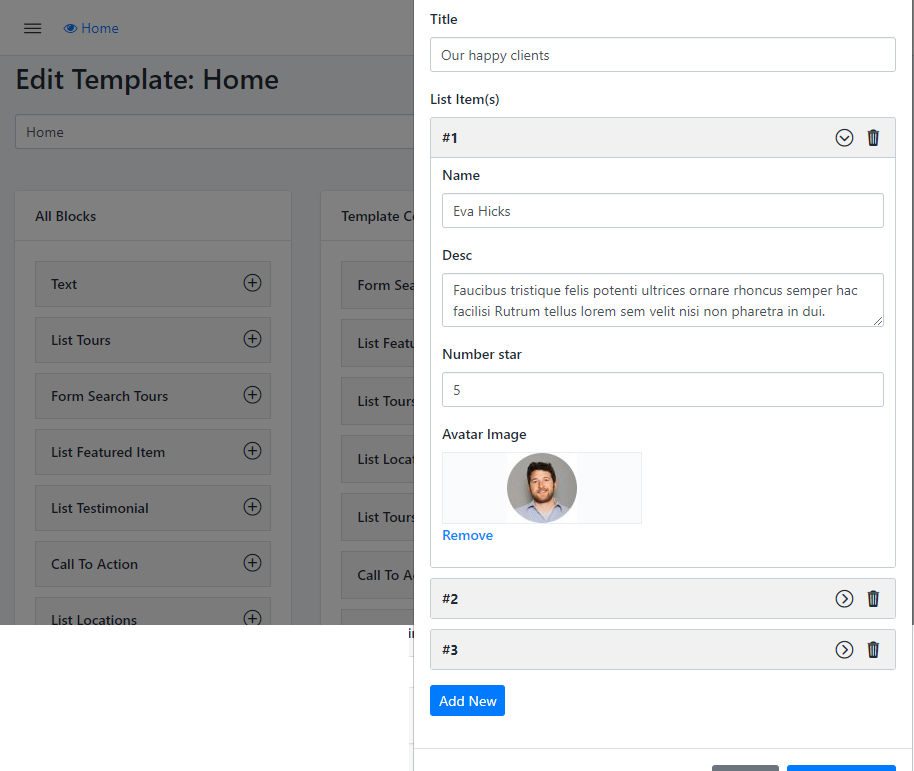Add the Call To Action block
Viewport: 914px width, 771px height.
pos(252,563)
